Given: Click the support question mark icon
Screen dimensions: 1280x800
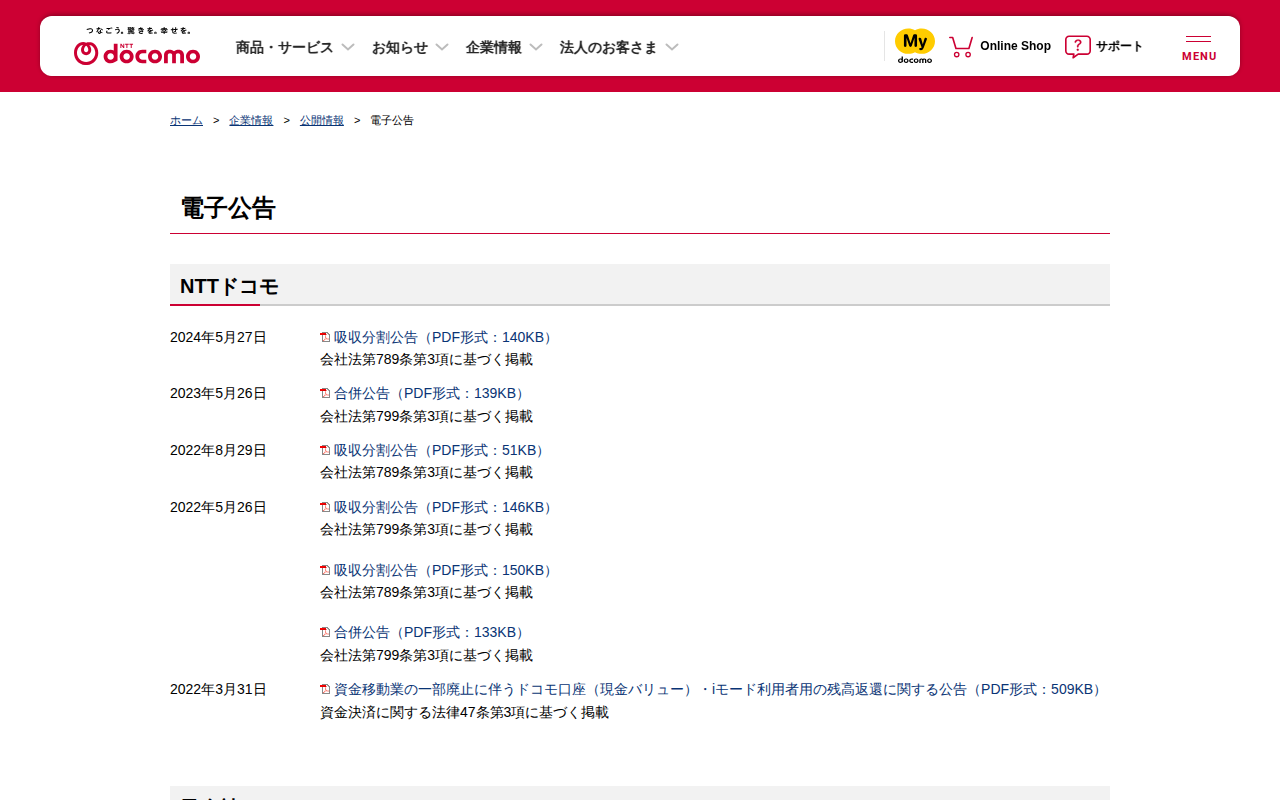Looking at the screenshot, I should 1077,47.
